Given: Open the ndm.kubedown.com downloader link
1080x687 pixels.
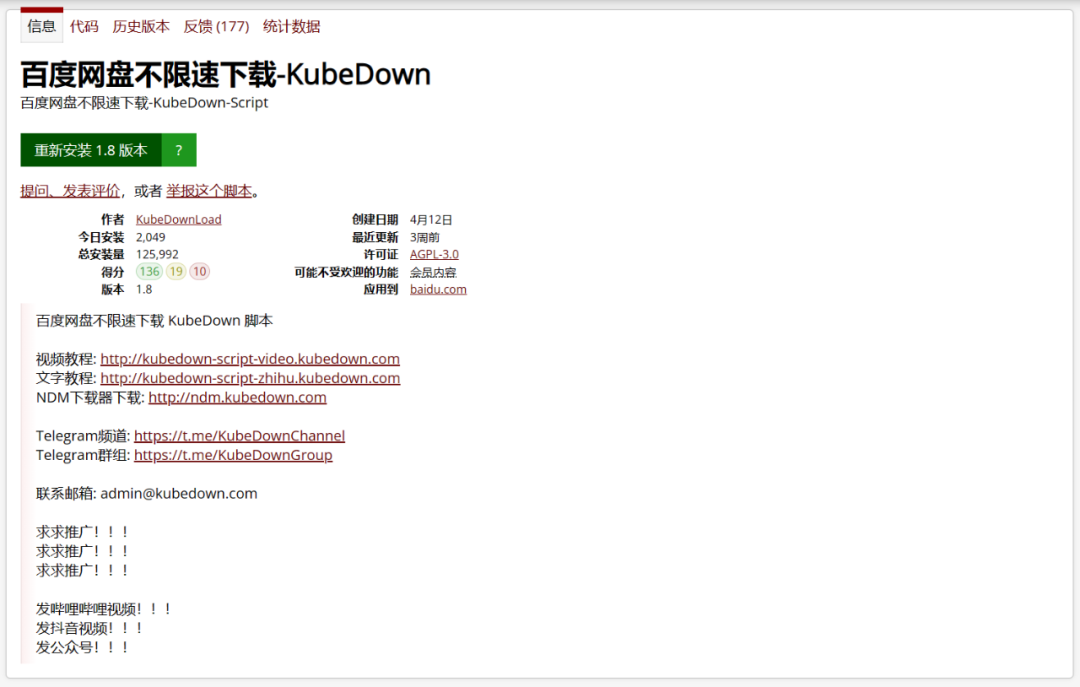Looking at the screenshot, I should [238, 398].
